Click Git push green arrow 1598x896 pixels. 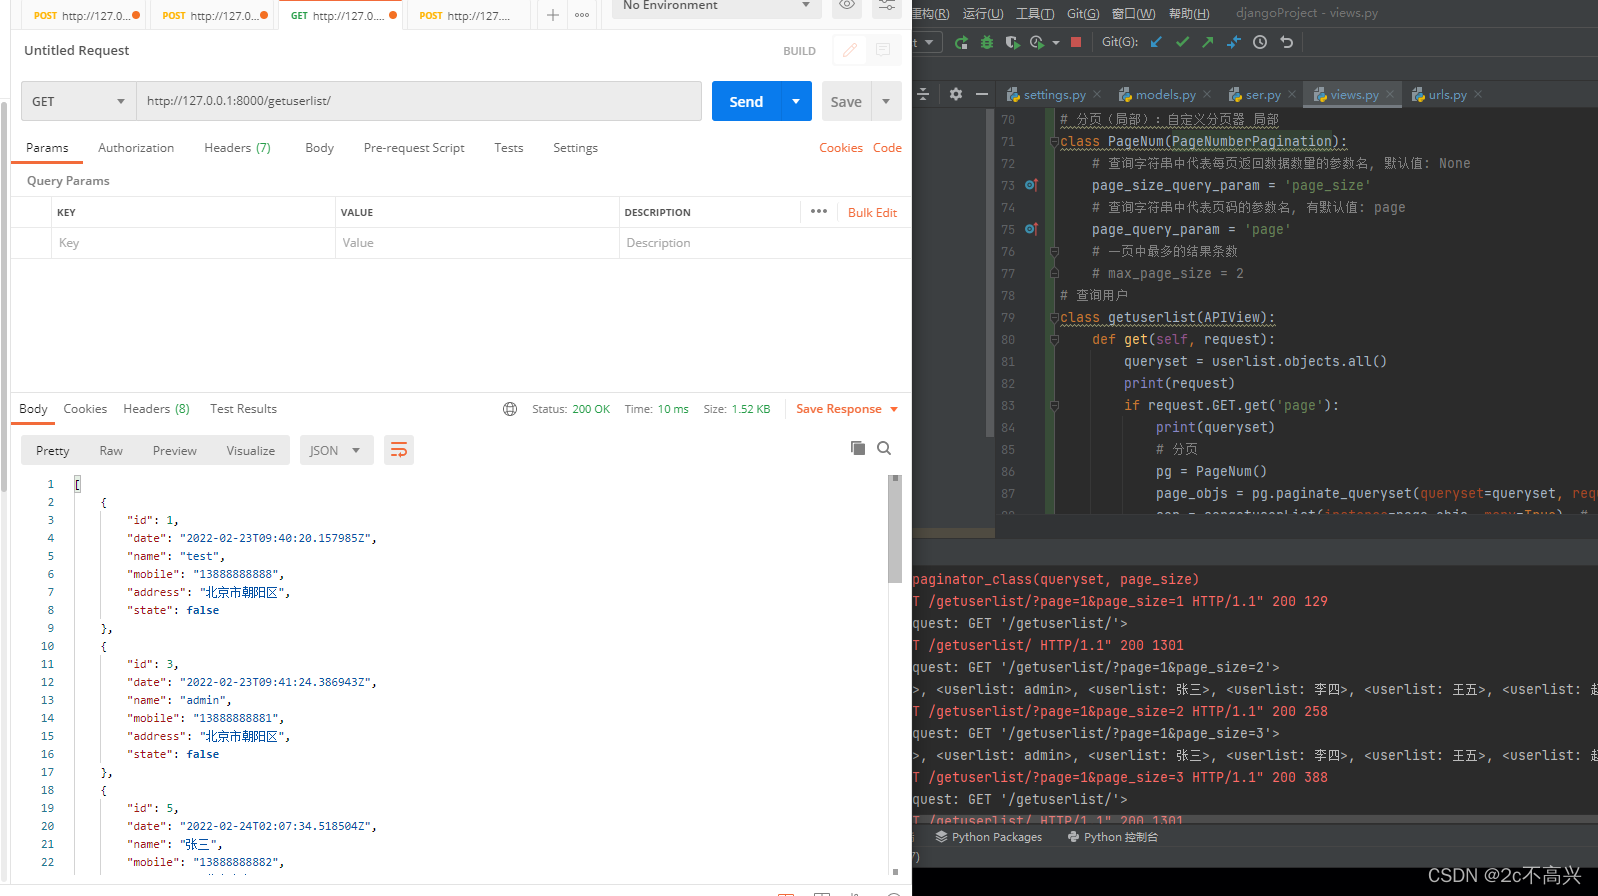pyautogui.click(x=1208, y=42)
